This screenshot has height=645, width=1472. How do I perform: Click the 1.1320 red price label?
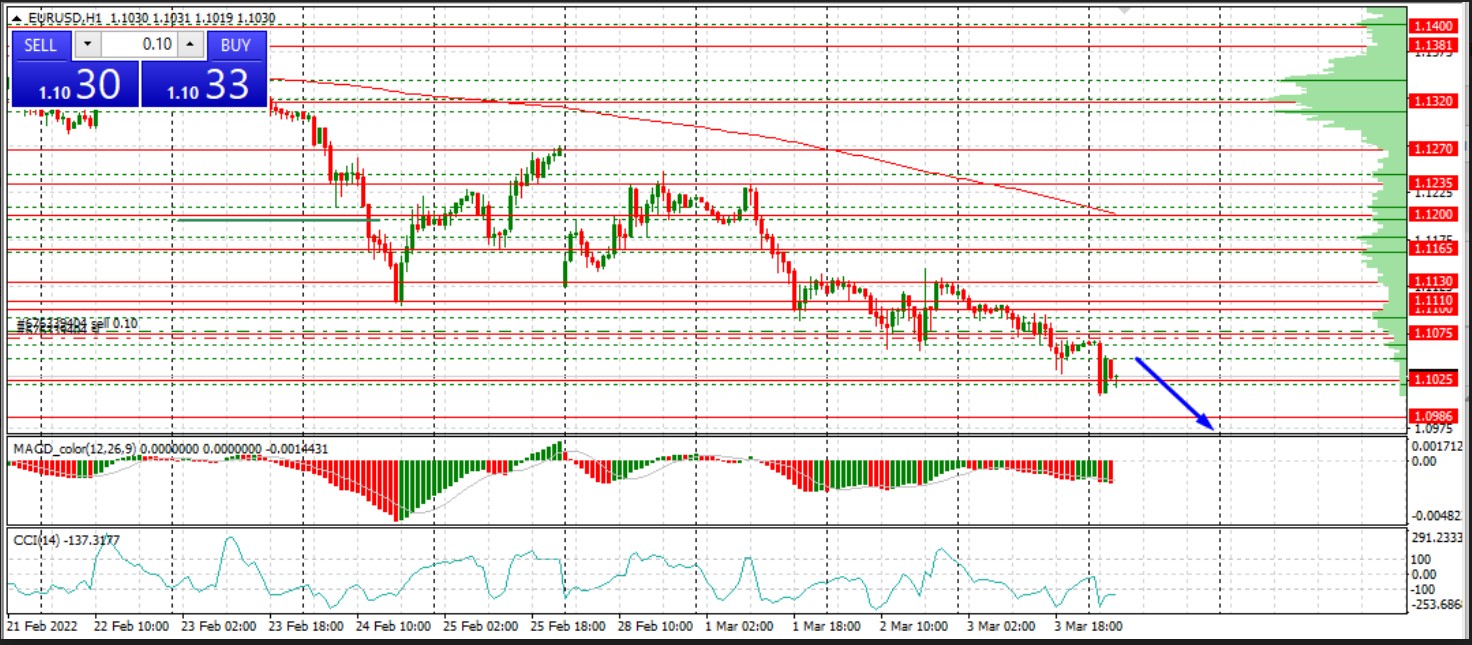[x=1436, y=102]
